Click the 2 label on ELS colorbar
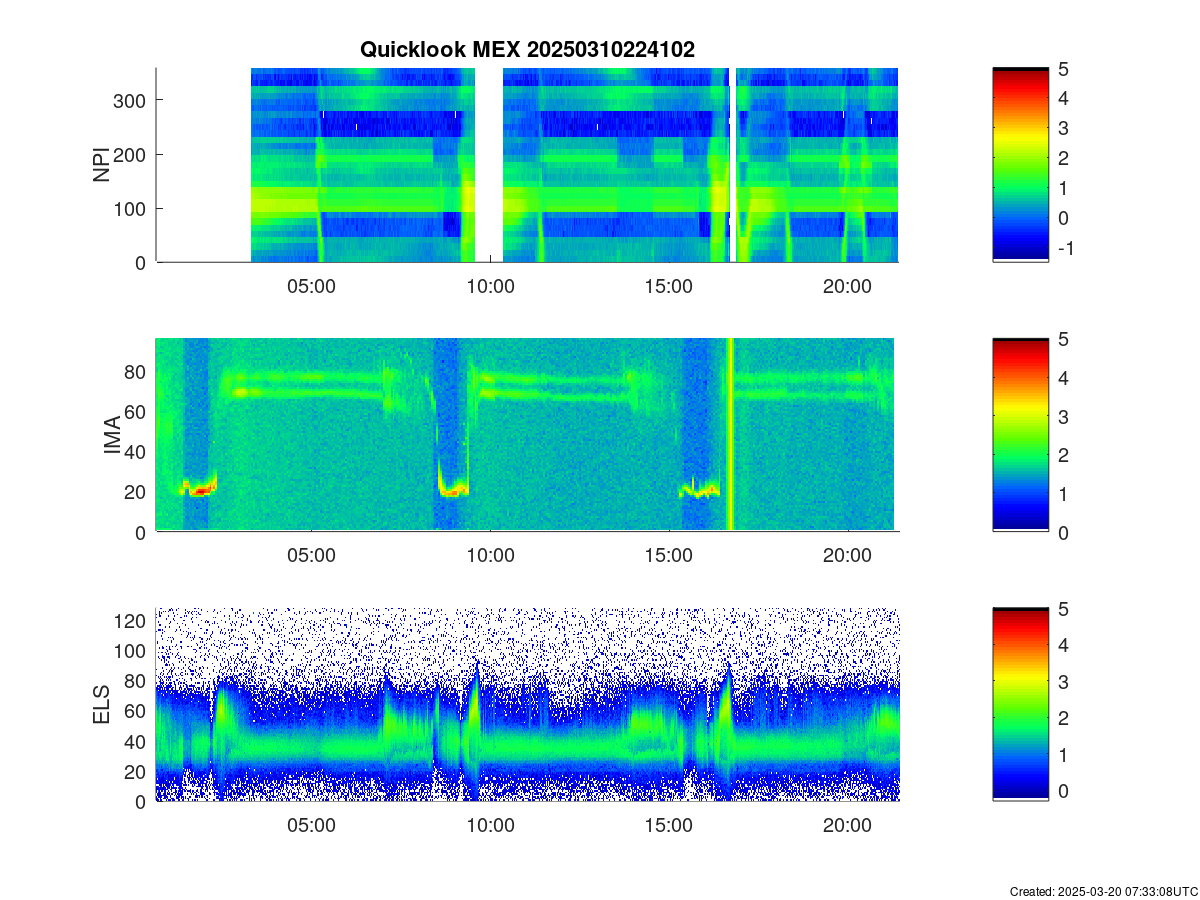Image resolution: width=1200 pixels, height=900 pixels. tap(1066, 718)
